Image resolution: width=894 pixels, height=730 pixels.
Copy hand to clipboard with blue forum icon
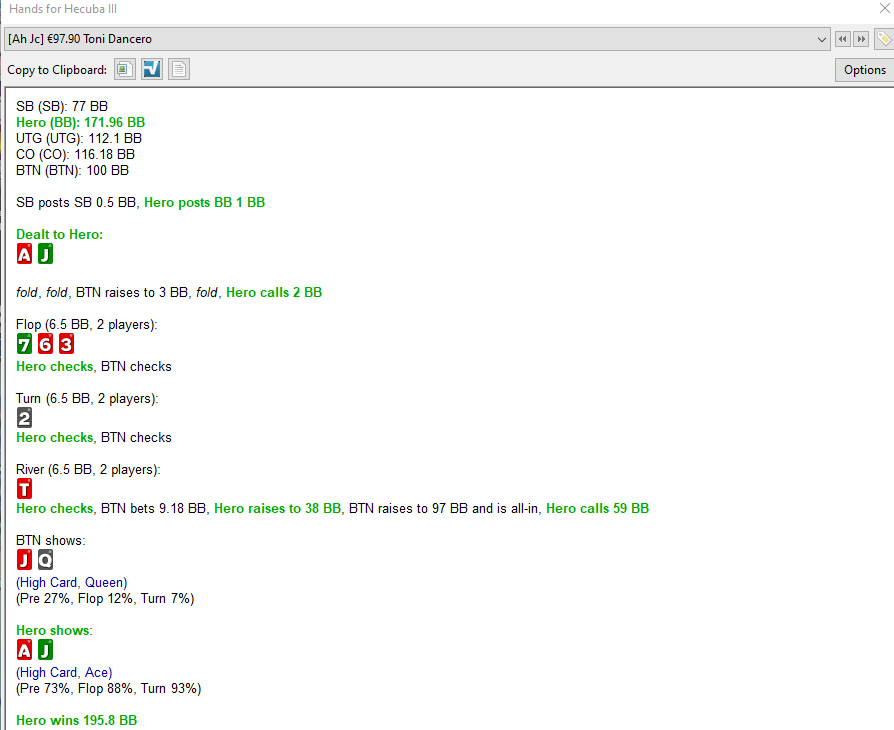[x=152, y=70]
